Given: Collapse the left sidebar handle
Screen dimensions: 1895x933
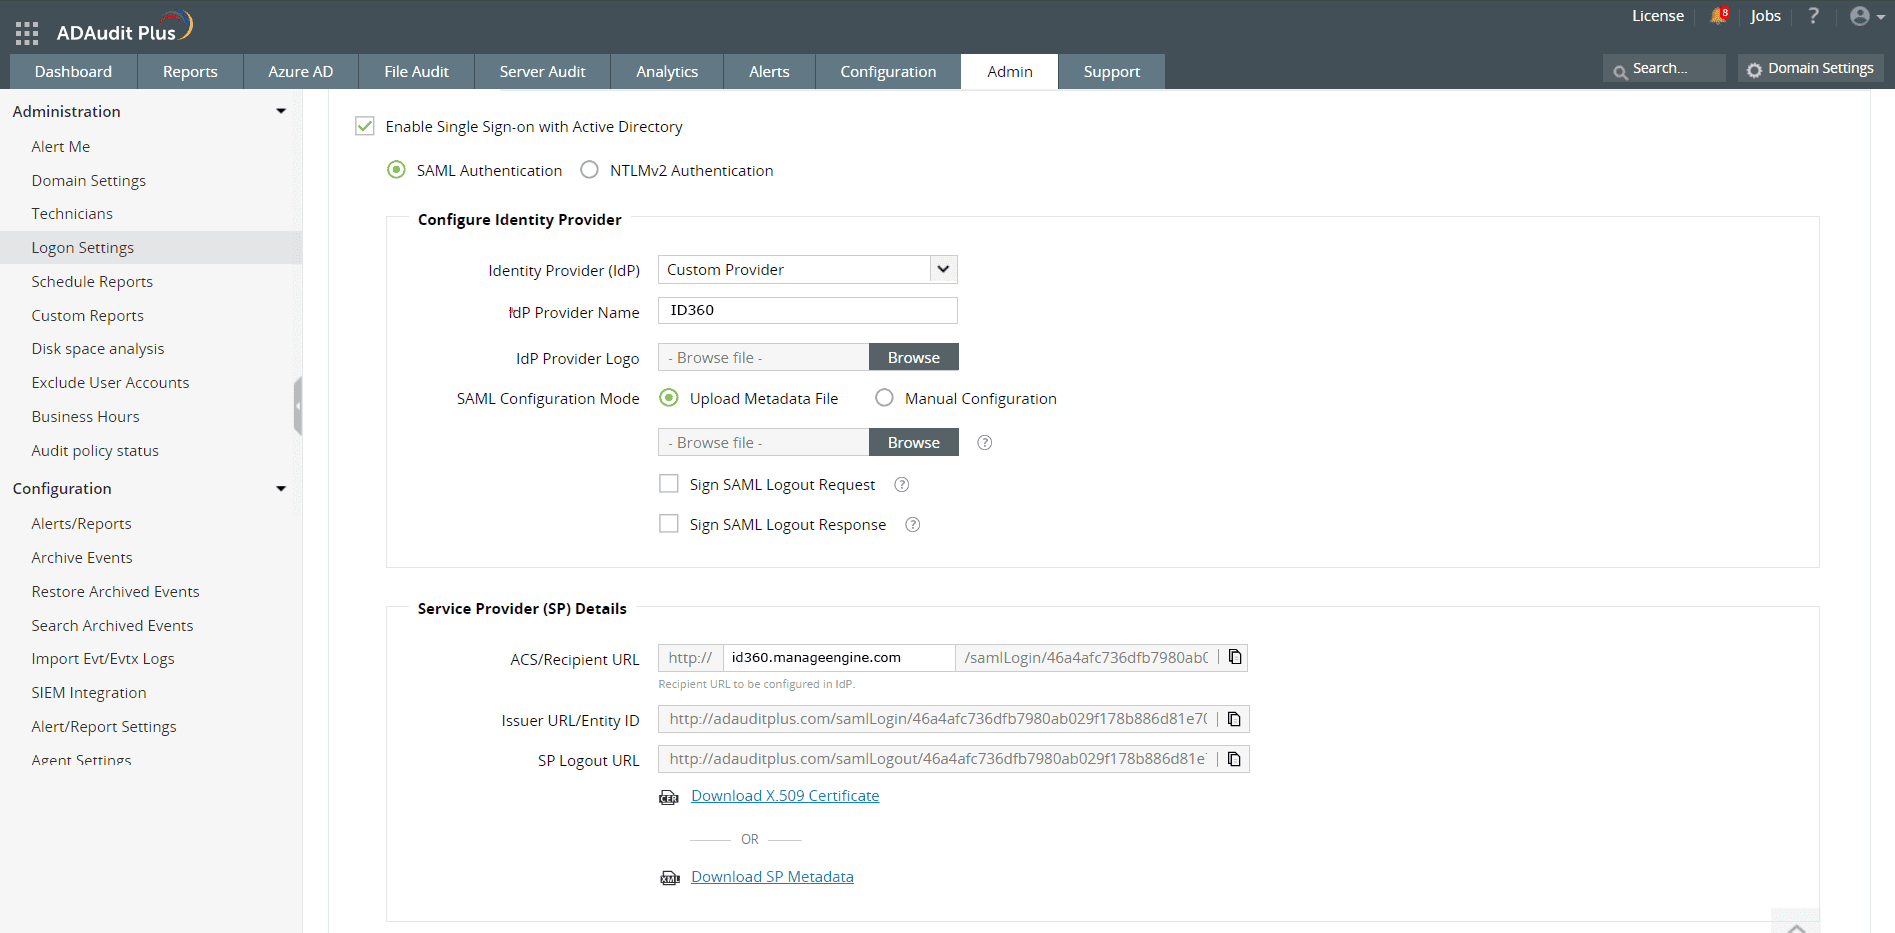Looking at the screenshot, I should coord(298,406).
